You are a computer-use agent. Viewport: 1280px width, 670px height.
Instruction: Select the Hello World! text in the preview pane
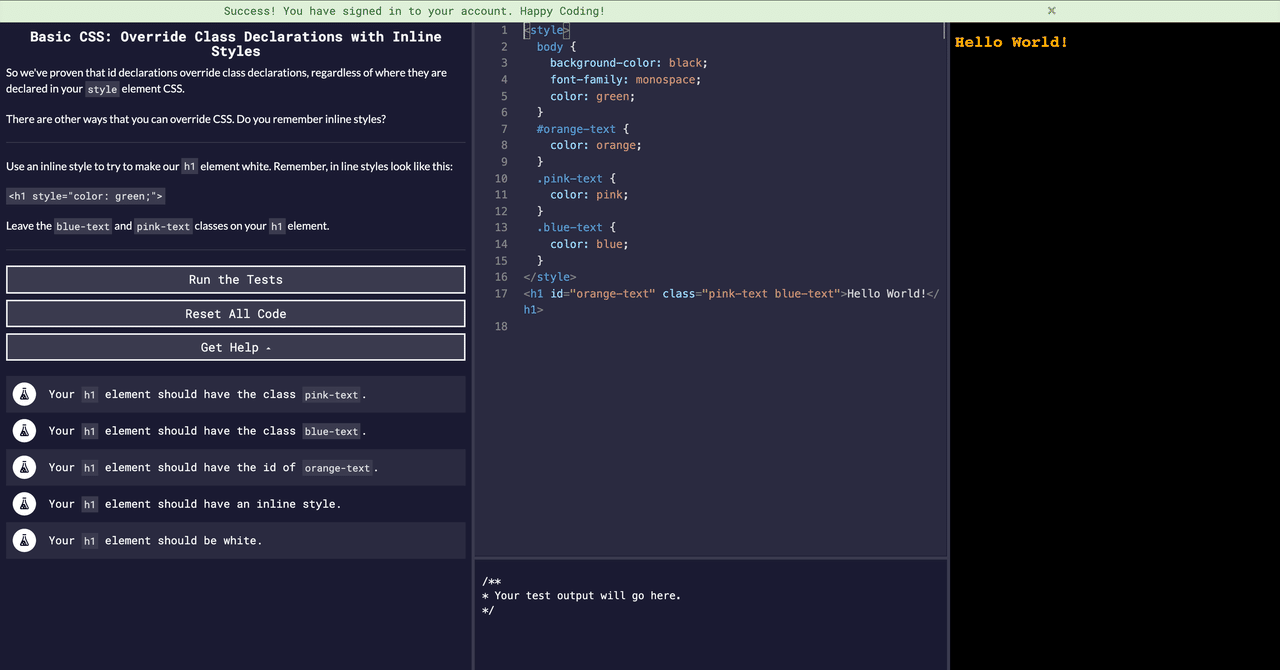[x=1010, y=42]
